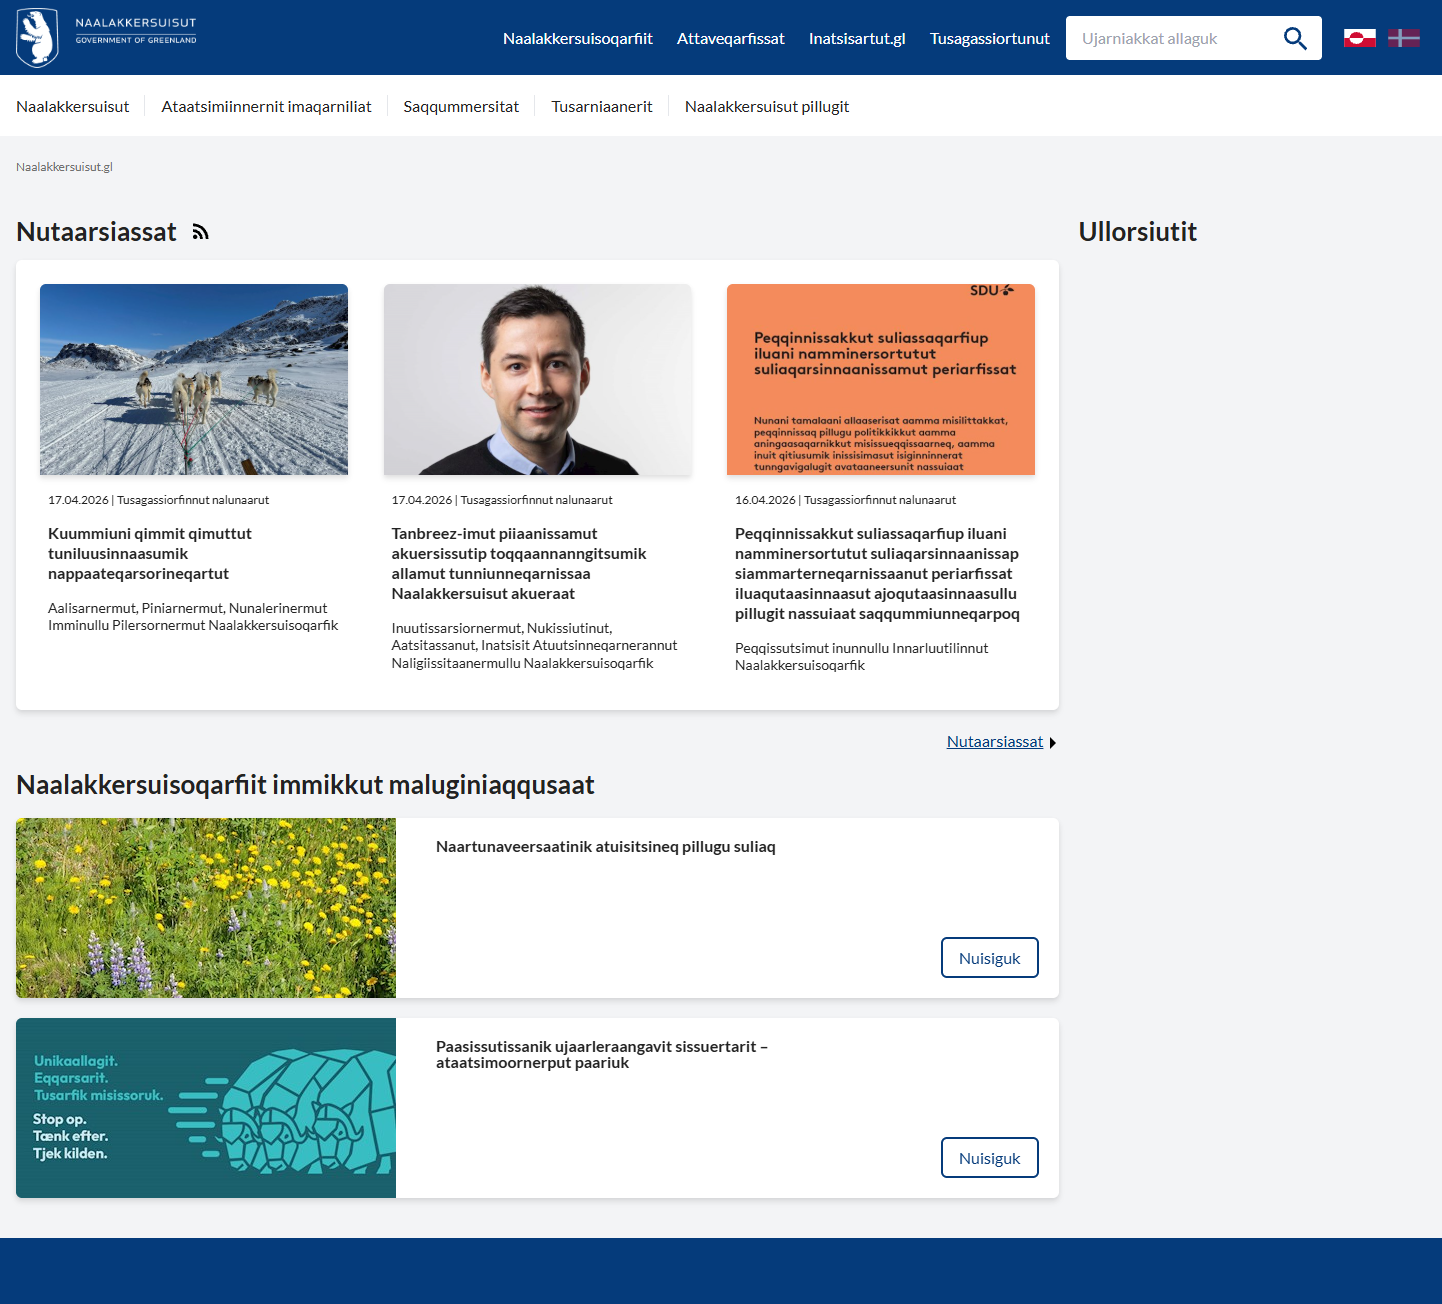
Task: Open Naalakkersuisut pillugit navigation item
Action: tap(766, 106)
